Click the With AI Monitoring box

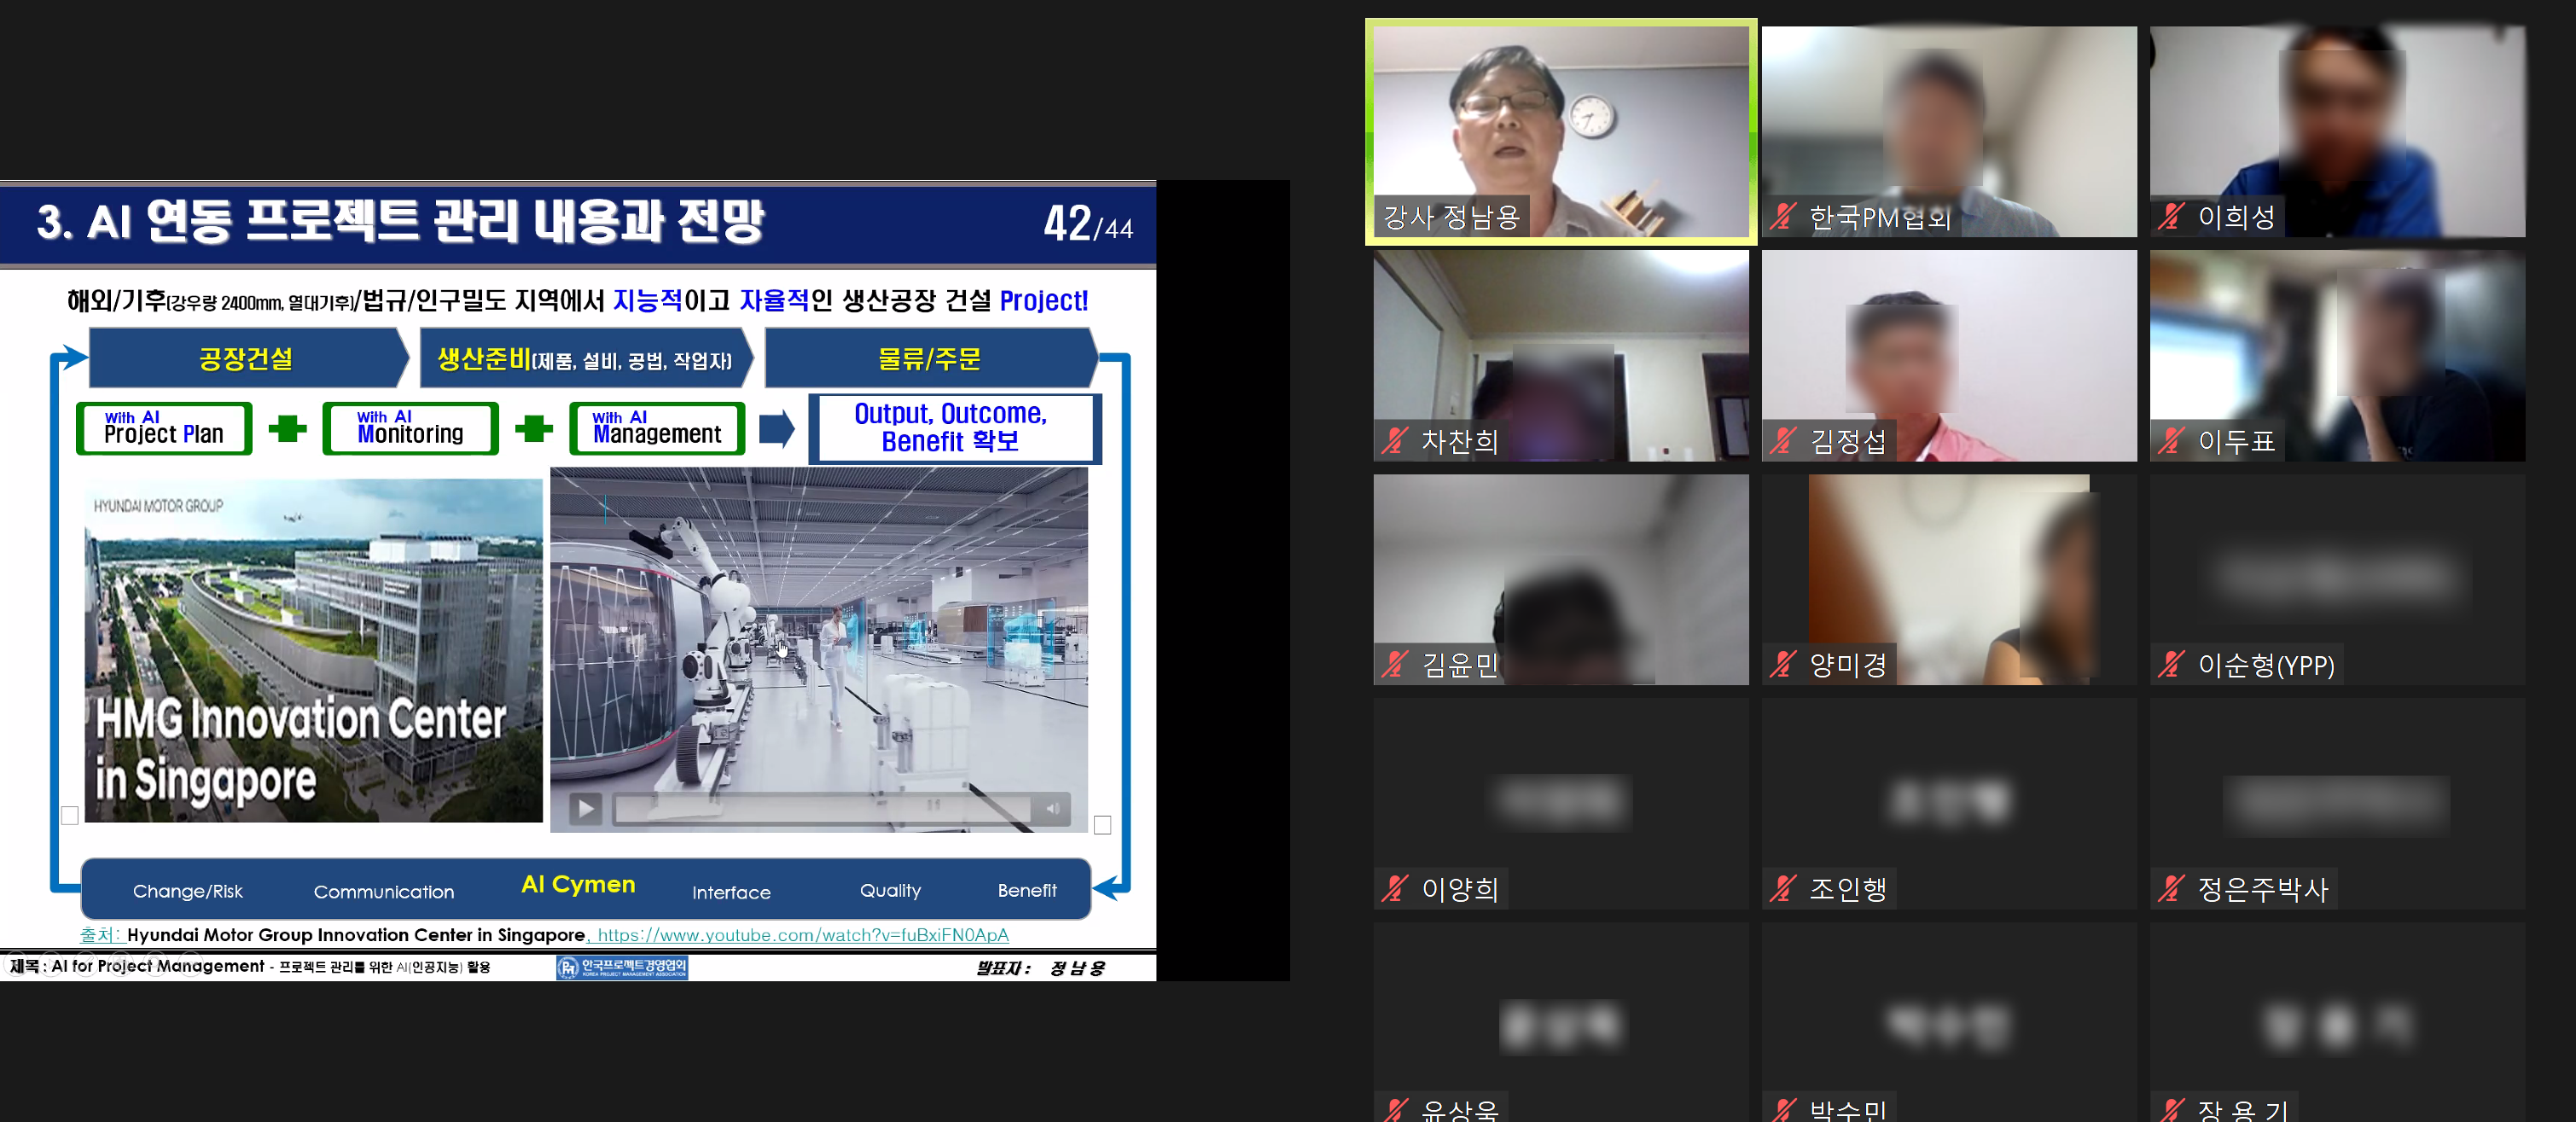click(410, 428)
